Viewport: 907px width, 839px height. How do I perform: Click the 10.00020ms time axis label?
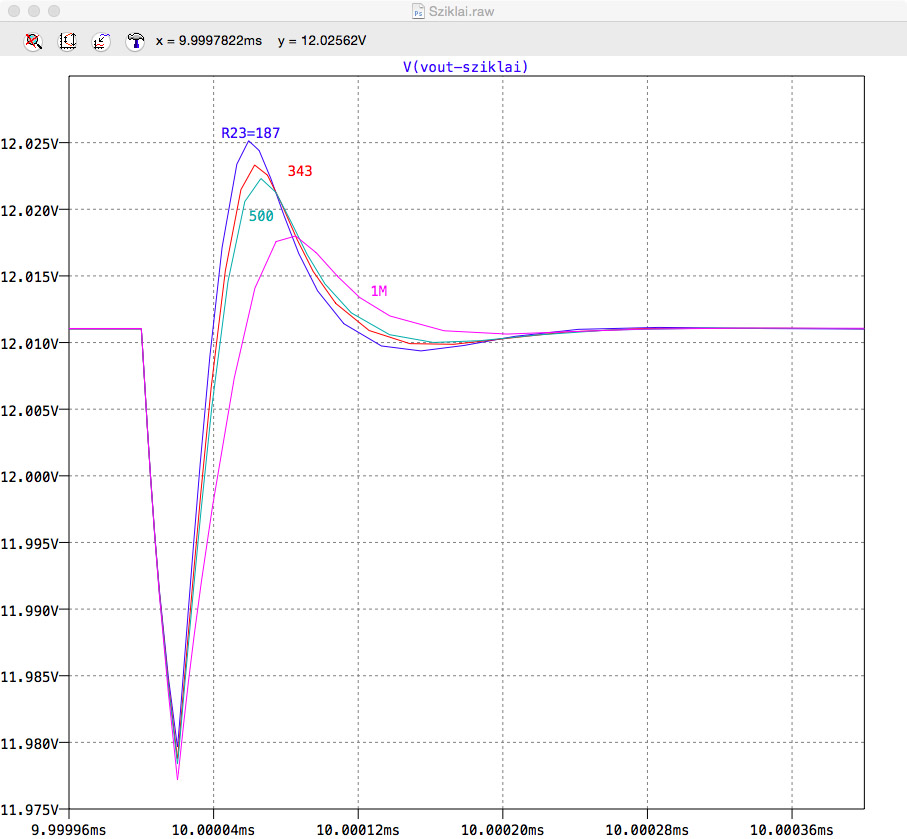click(x=503, y=830)
